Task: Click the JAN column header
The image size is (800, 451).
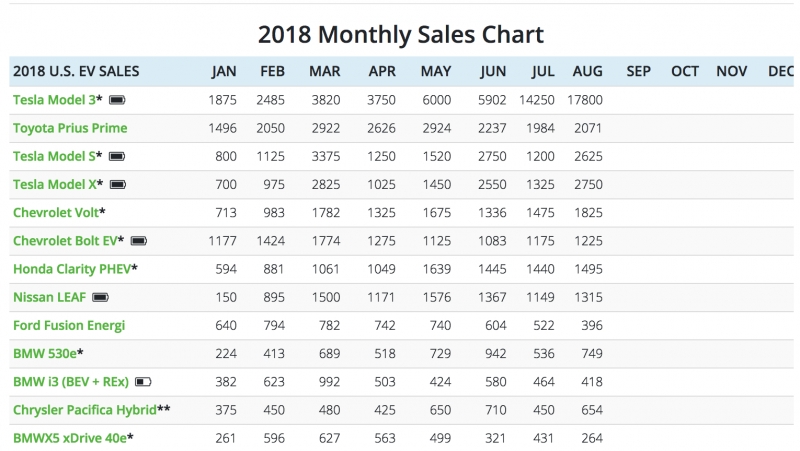Action: coord(224,71)
